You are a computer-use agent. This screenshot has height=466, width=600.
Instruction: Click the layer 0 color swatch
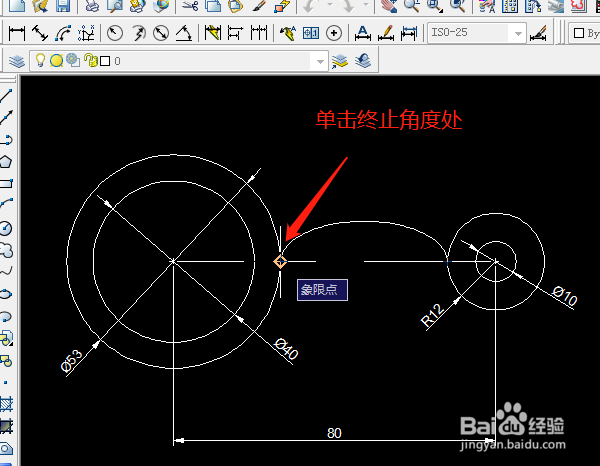pyautogui.click(x=105, y=61)
